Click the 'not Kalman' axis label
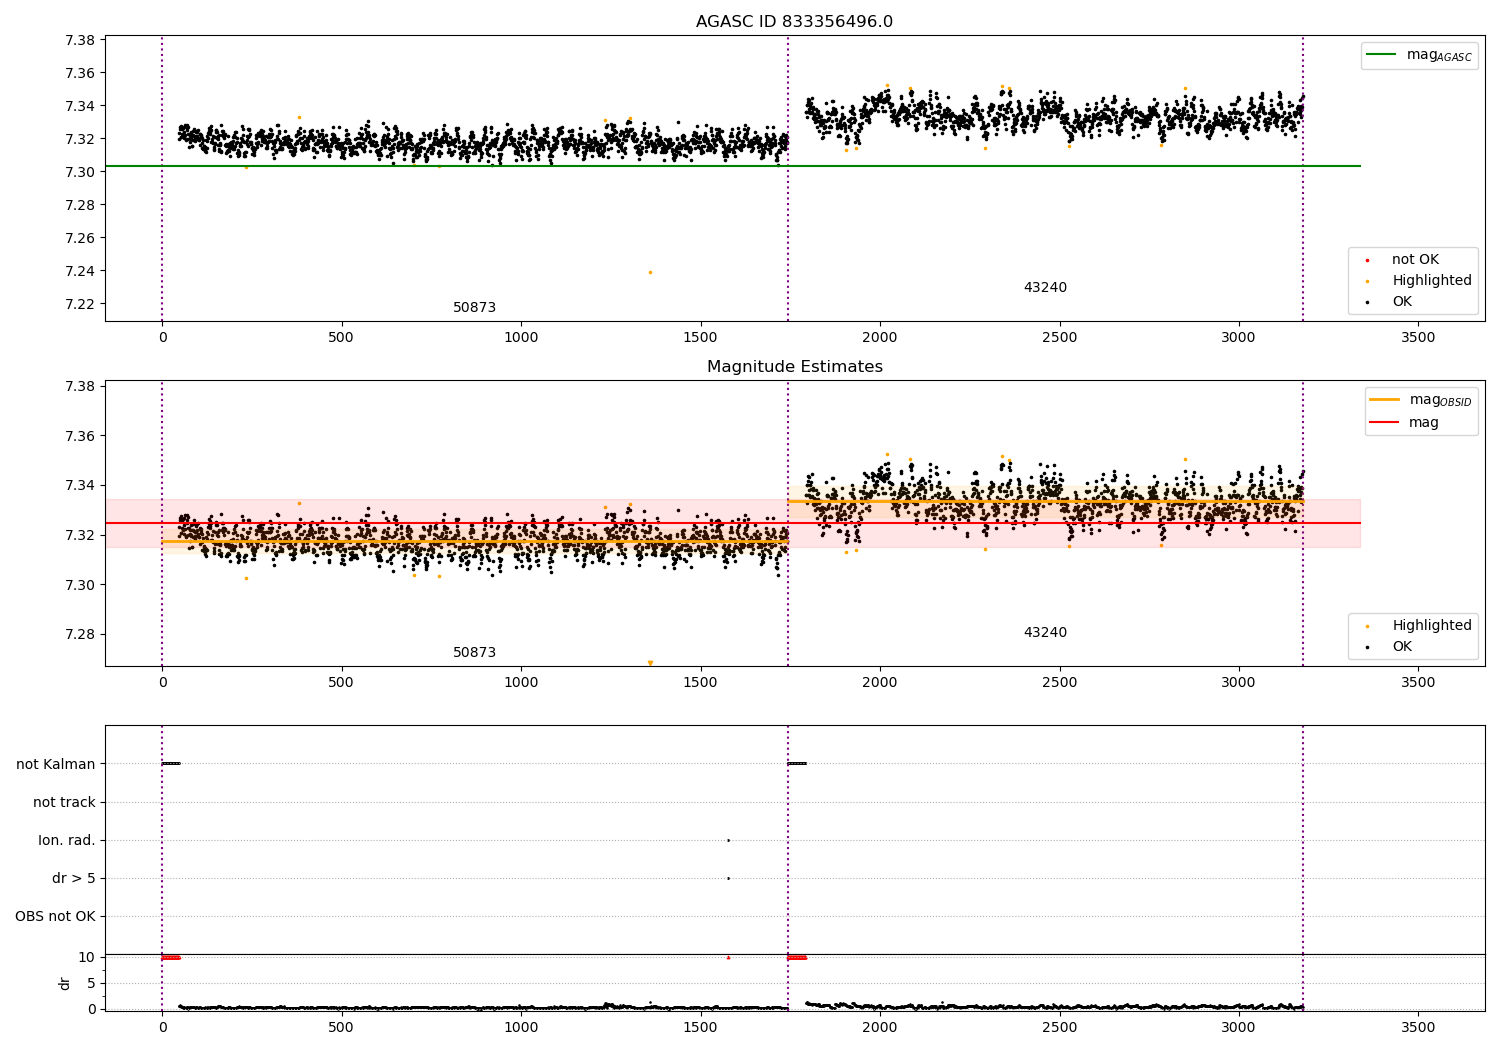 [x=56, y=764]
